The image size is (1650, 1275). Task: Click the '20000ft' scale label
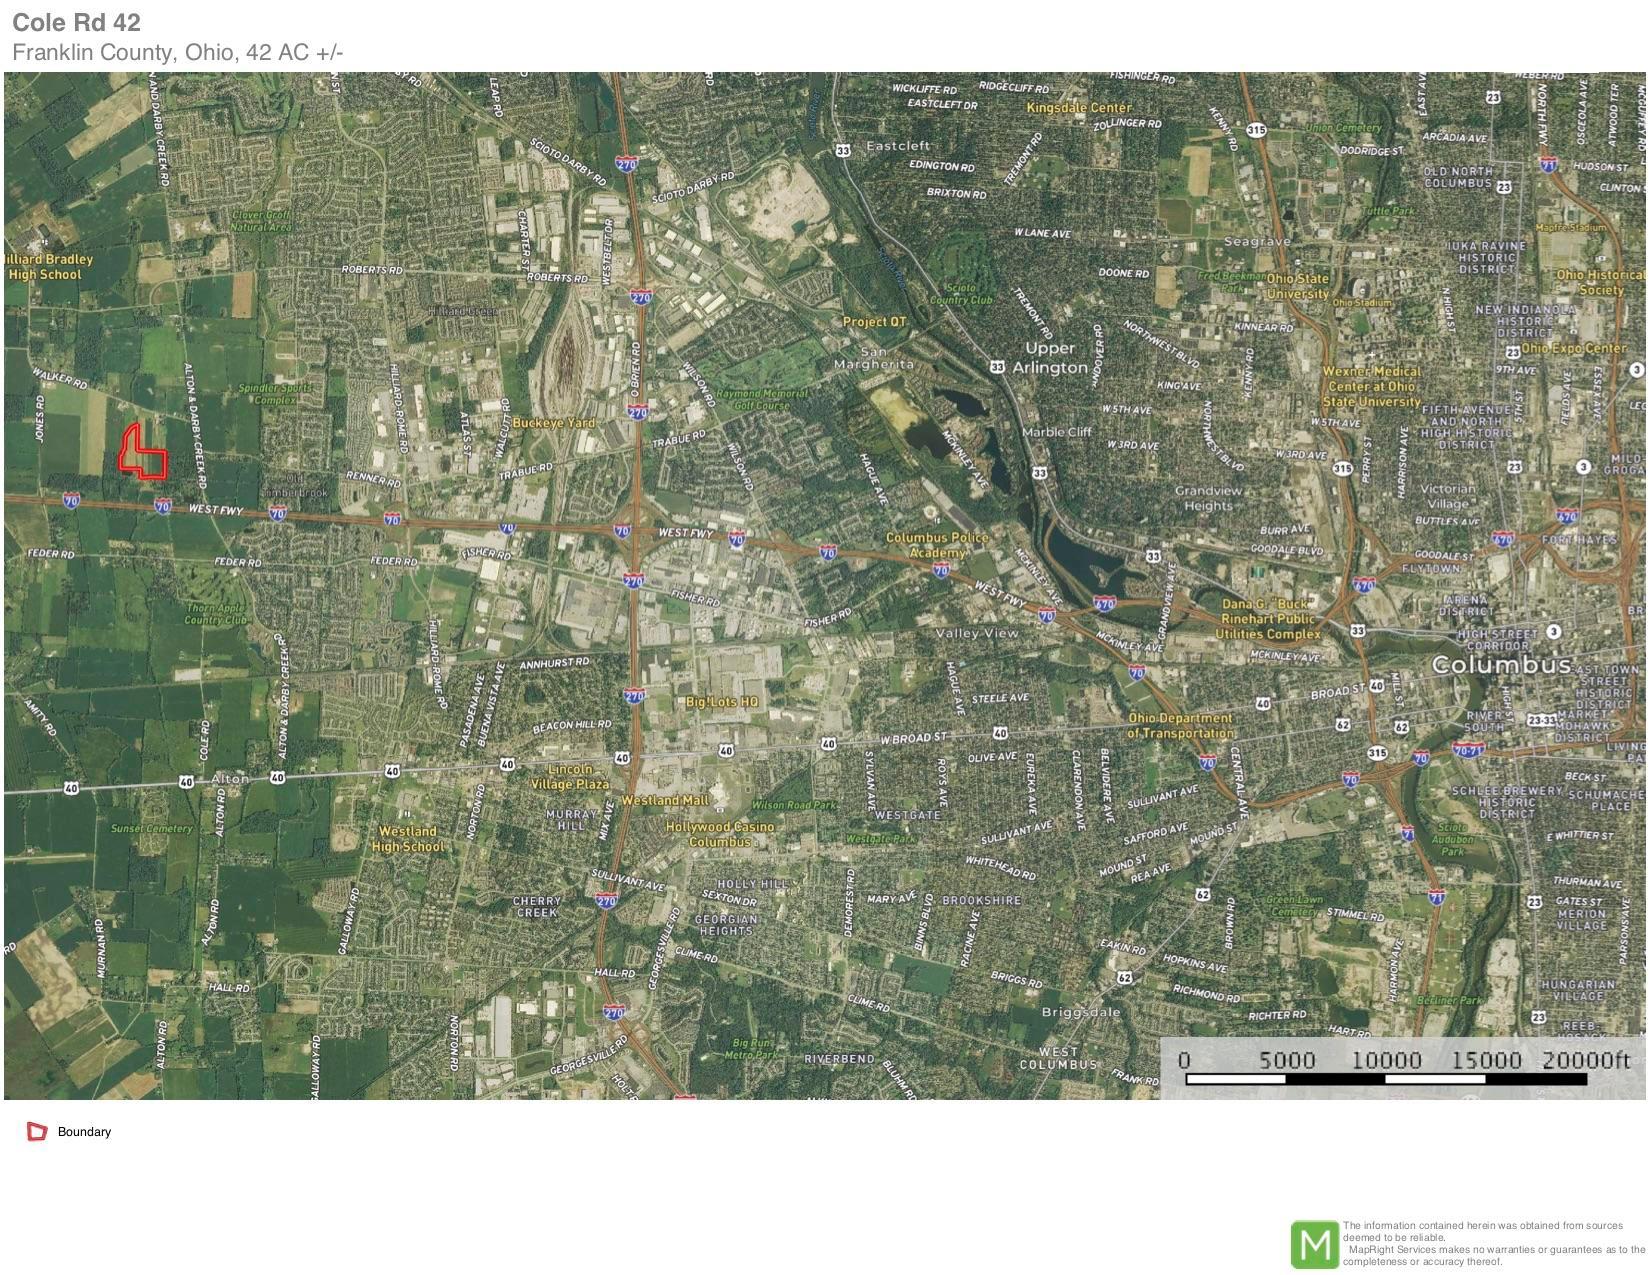(1586, 1060)
